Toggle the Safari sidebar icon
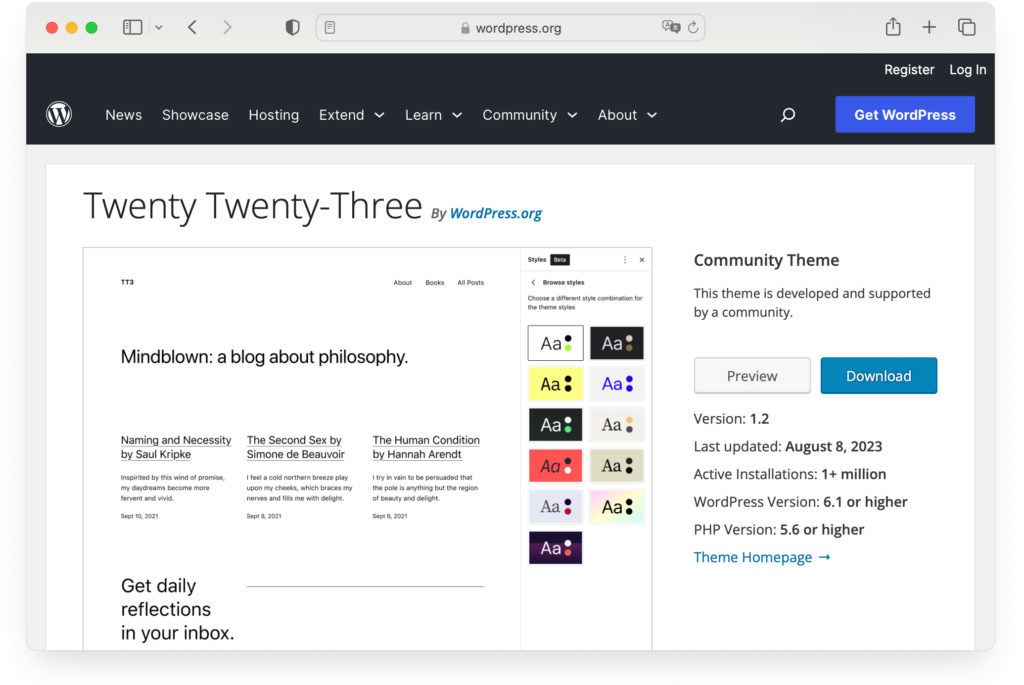 click(133, 27)
